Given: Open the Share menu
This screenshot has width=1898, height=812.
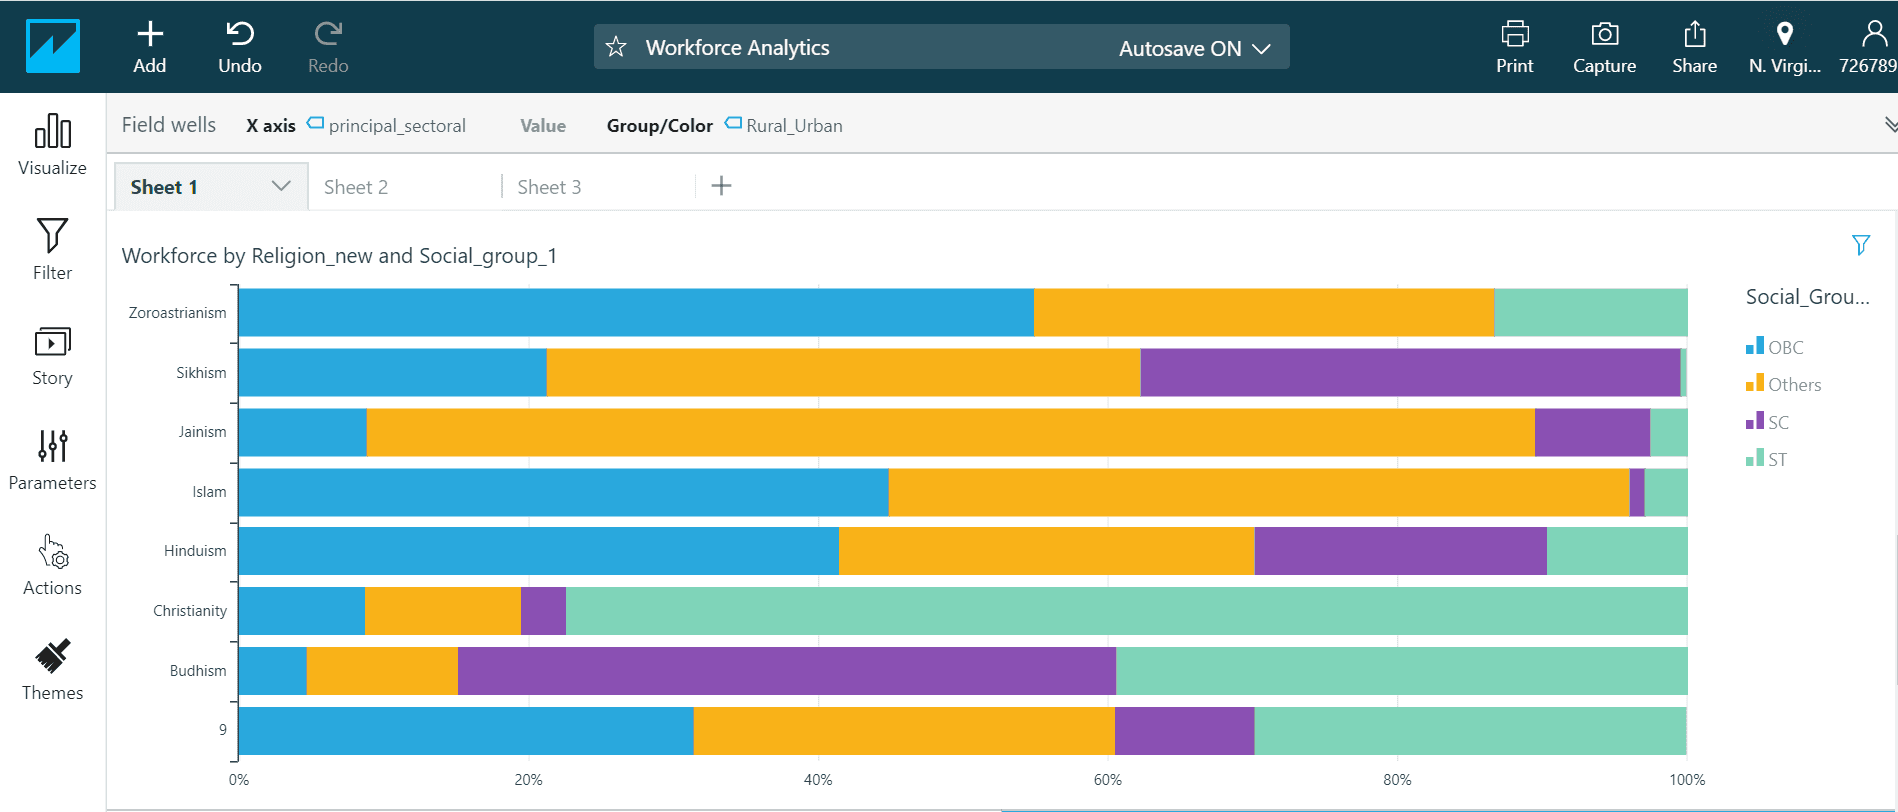Looking at the screenshot, I should 1695,47.
